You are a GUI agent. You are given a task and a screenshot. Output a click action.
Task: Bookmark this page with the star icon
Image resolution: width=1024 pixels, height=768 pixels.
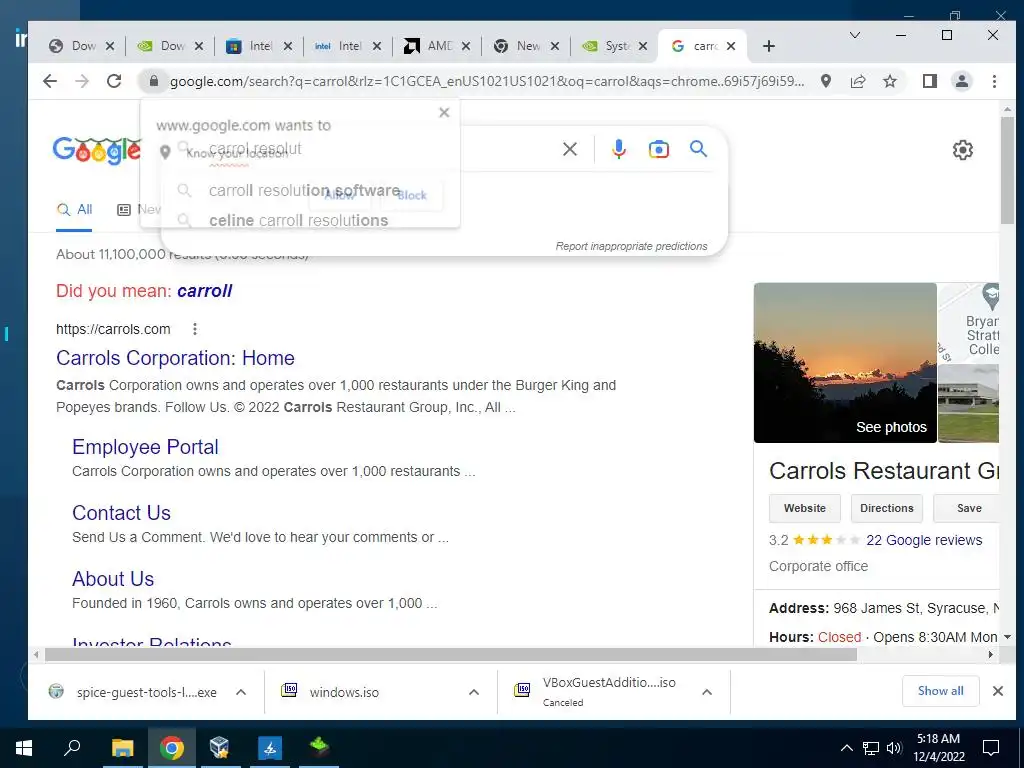889,81
